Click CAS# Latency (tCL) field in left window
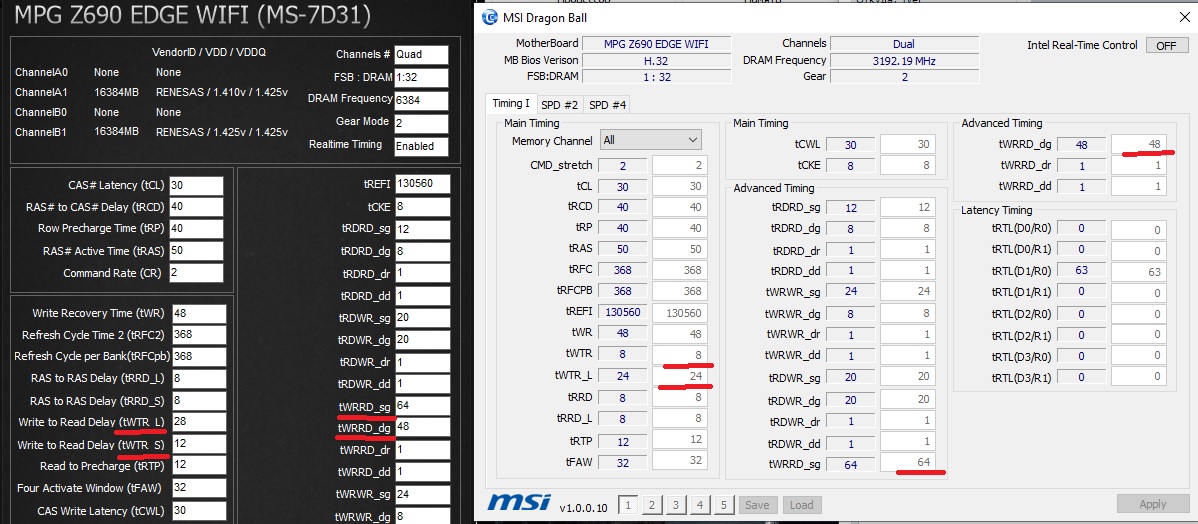The height and width of the screenshot is (524, 1198). tap(197, 186)
